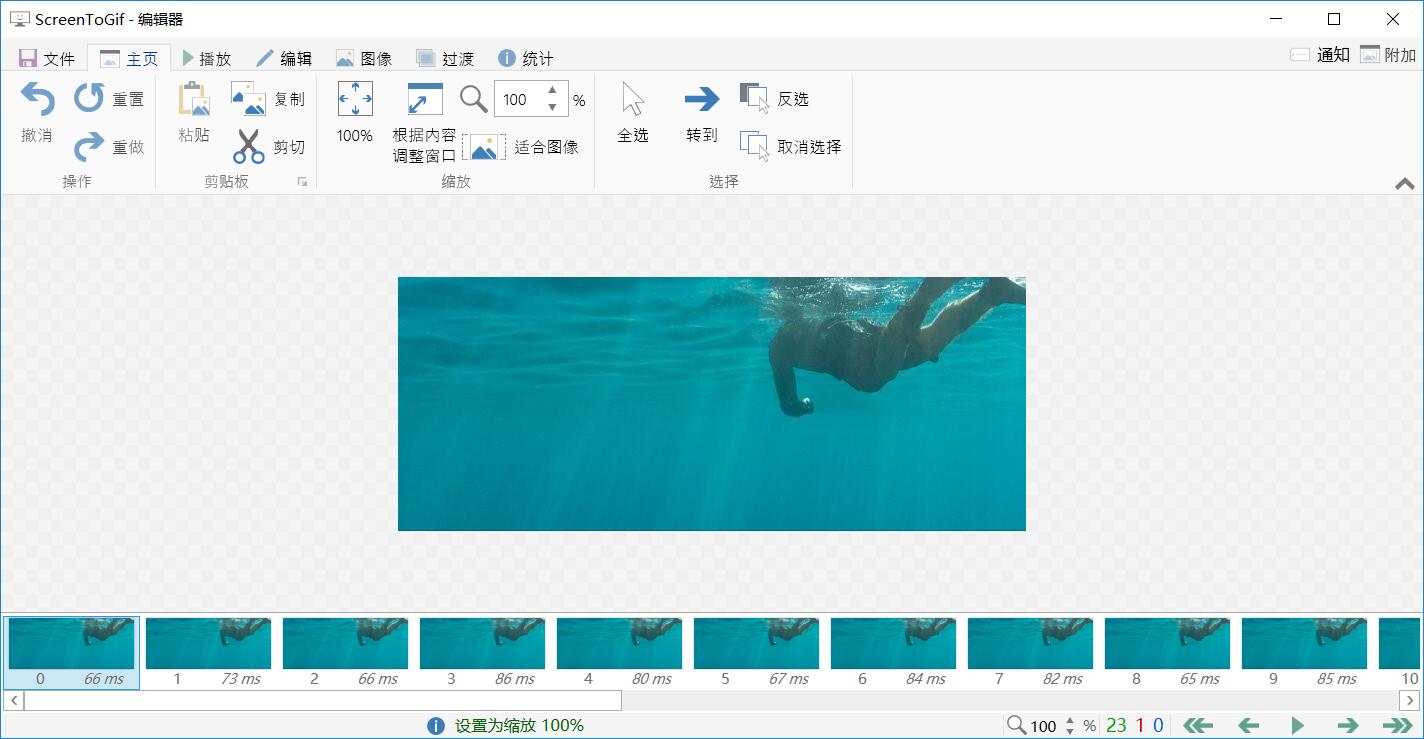Collapse the ribbon with the chevron arrow
1424x739 pixels.
point(1407,183)
